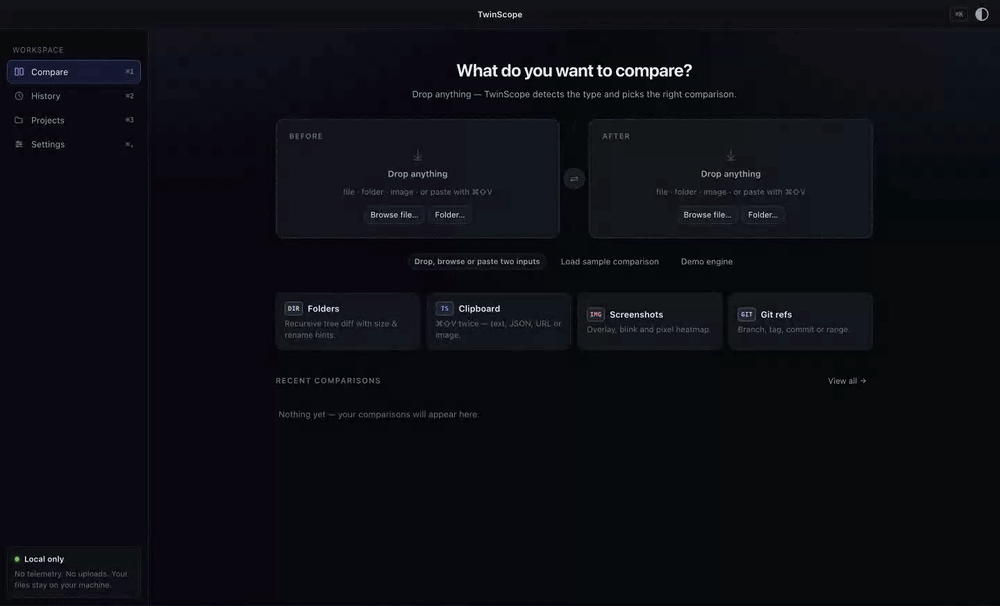Click the Projects folder icon
The height and width of the screenshot is (606, 1000).
point(19,120)
